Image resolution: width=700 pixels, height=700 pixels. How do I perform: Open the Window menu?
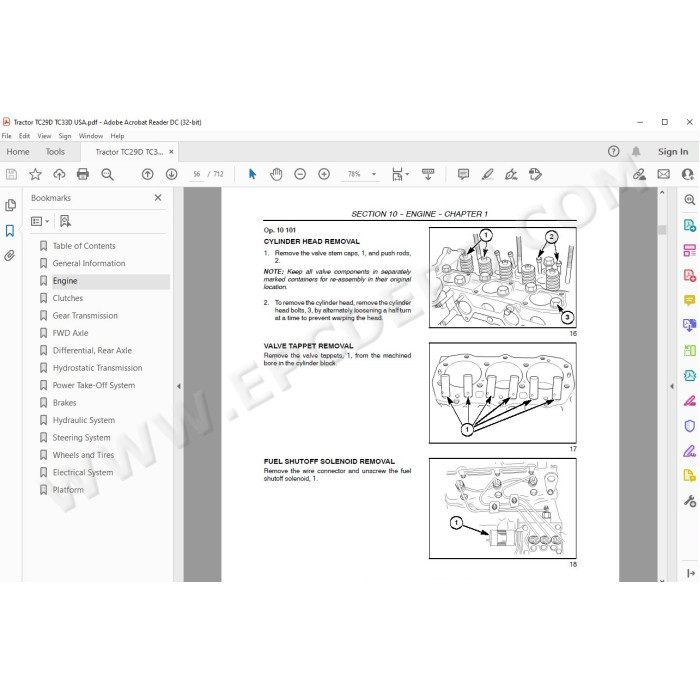91,136
